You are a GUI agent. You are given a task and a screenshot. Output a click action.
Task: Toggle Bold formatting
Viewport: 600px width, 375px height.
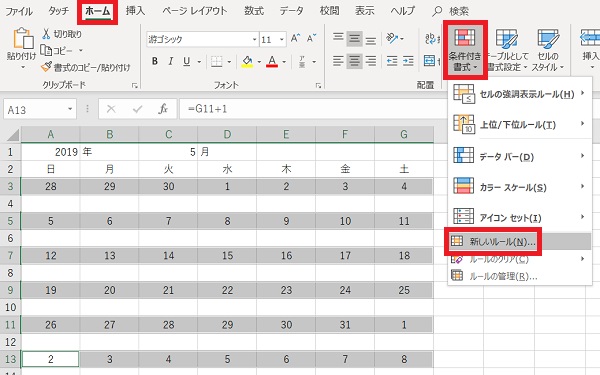click(x=155, y=61)
